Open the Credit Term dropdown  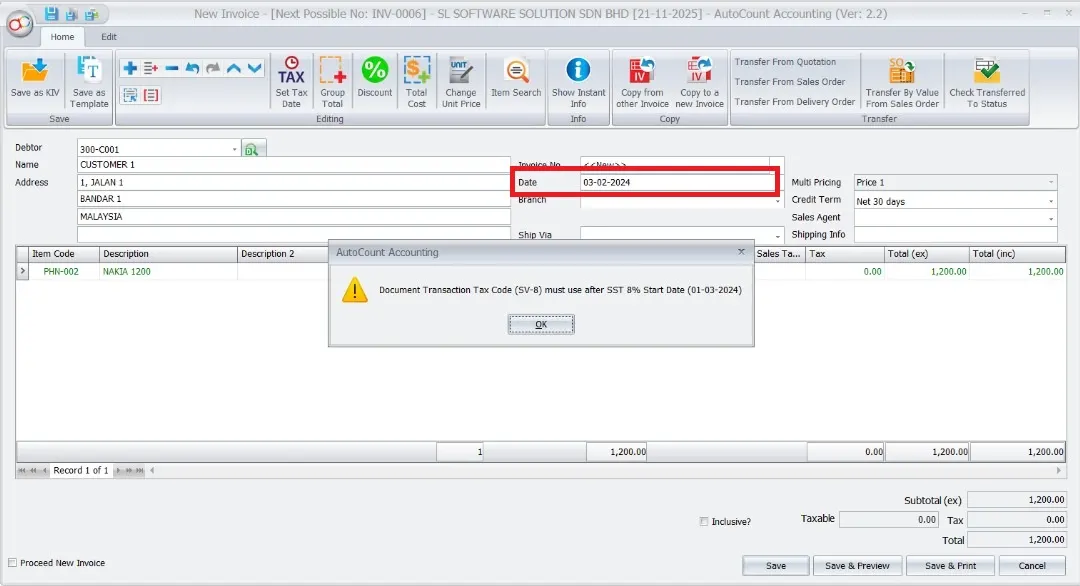pos(1051,201)
